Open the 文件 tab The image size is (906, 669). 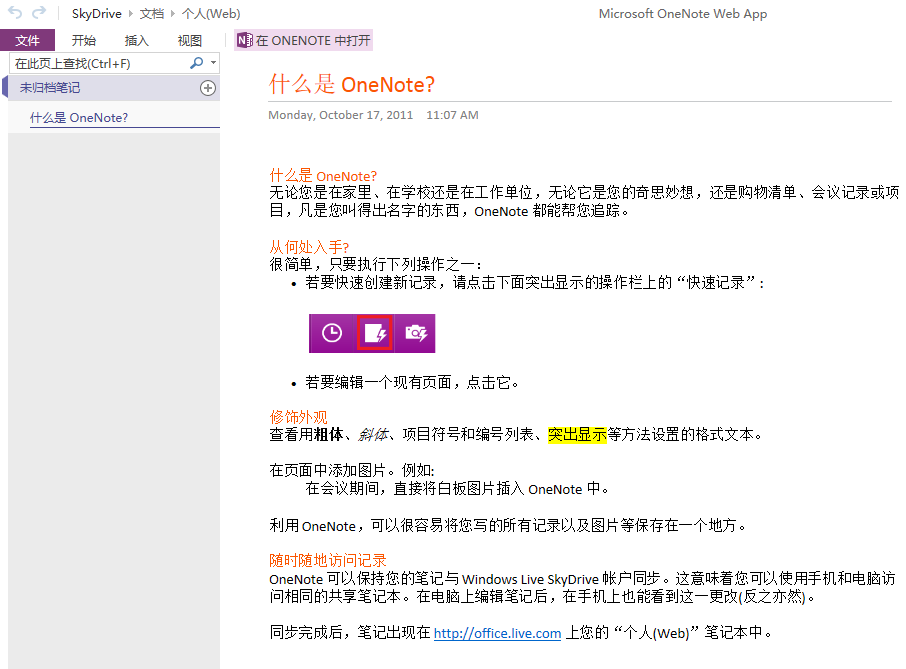[x=27, y=40]
